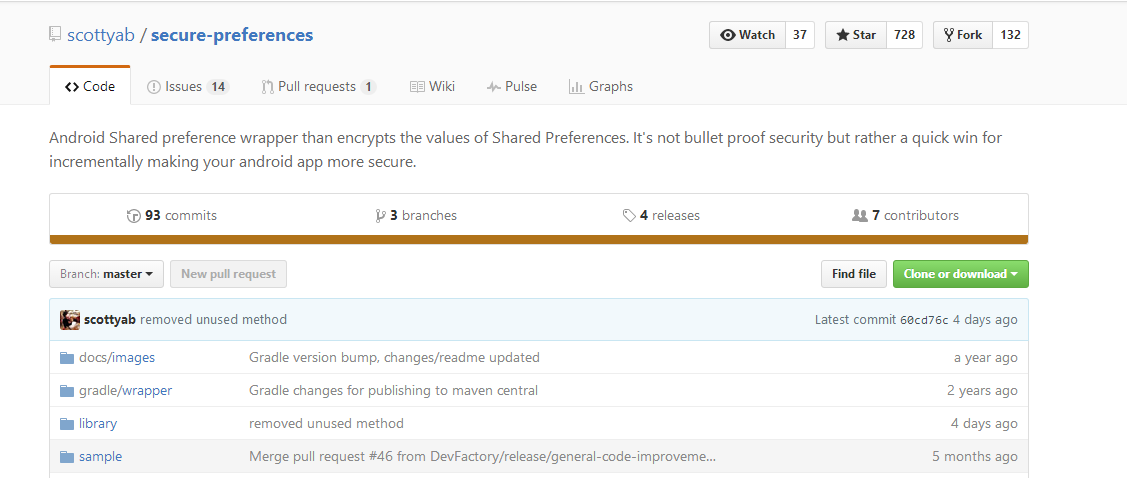The width and height of the screenshot is (1127, 478).
Task: Open the library row's 'removed unused method' commit
Action: pyautogui.click(x=326, y=424)
